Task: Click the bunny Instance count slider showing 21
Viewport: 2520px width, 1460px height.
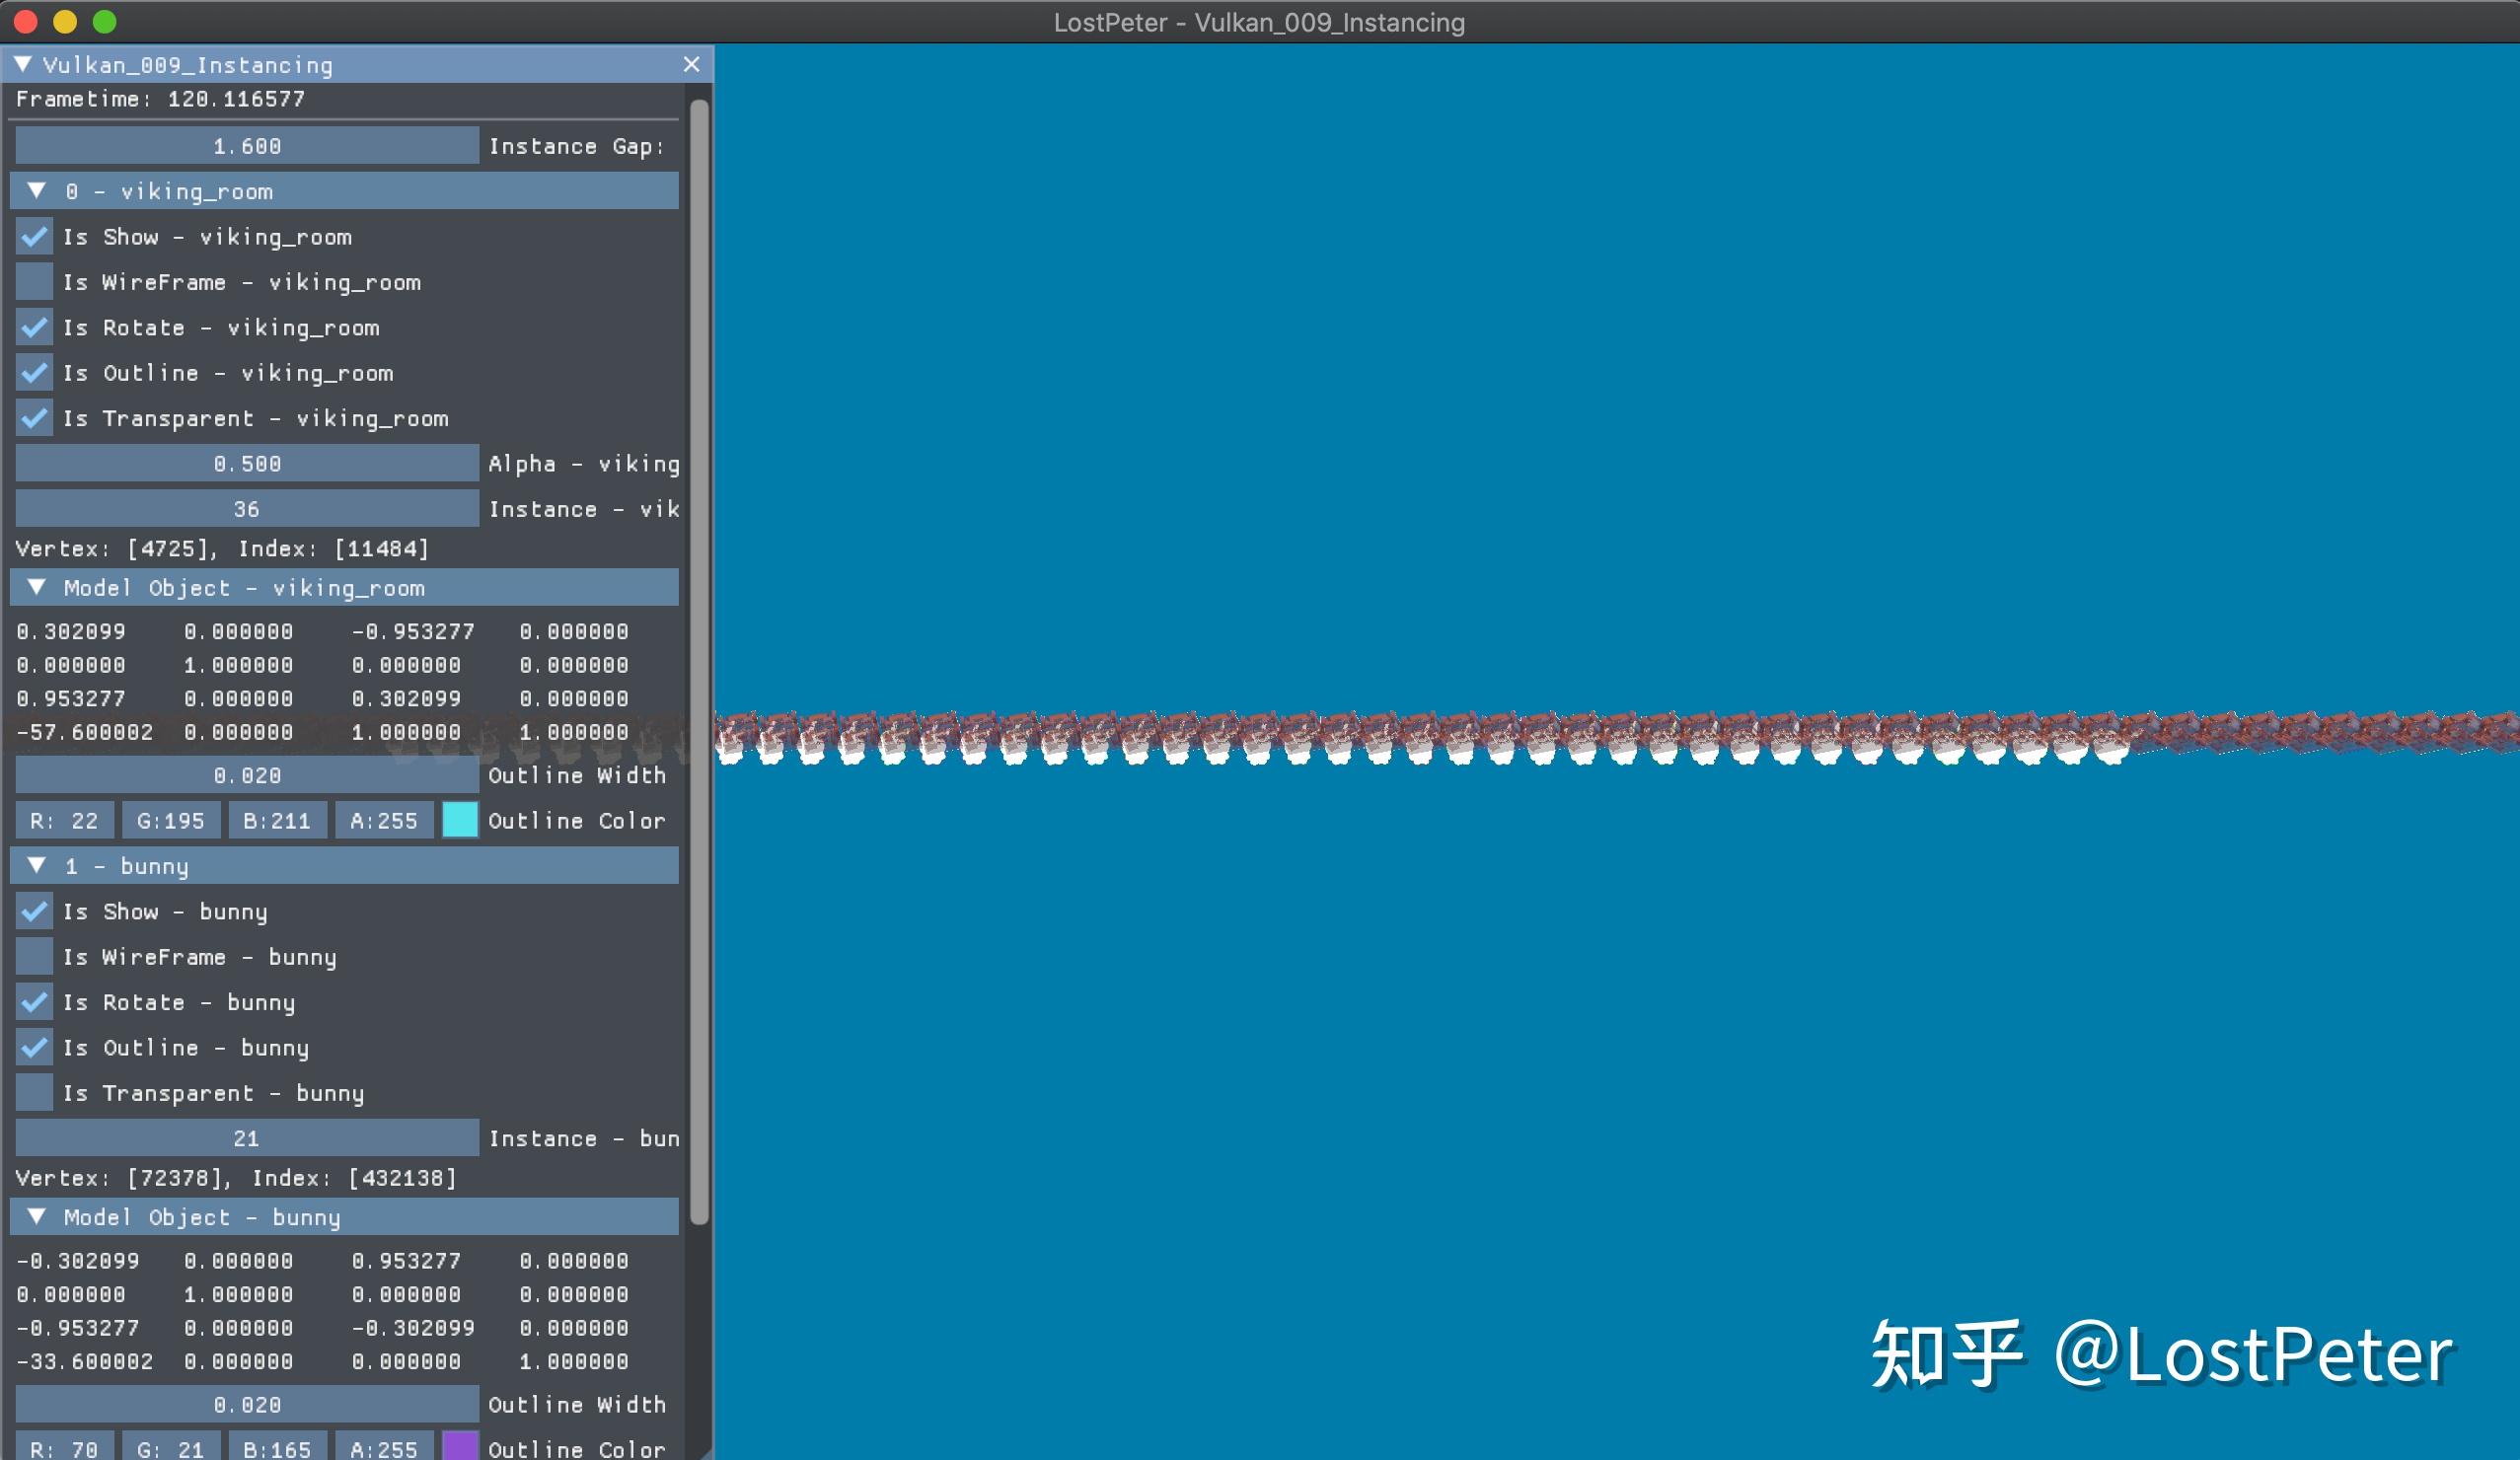Action: click(x=247, y=1138)
